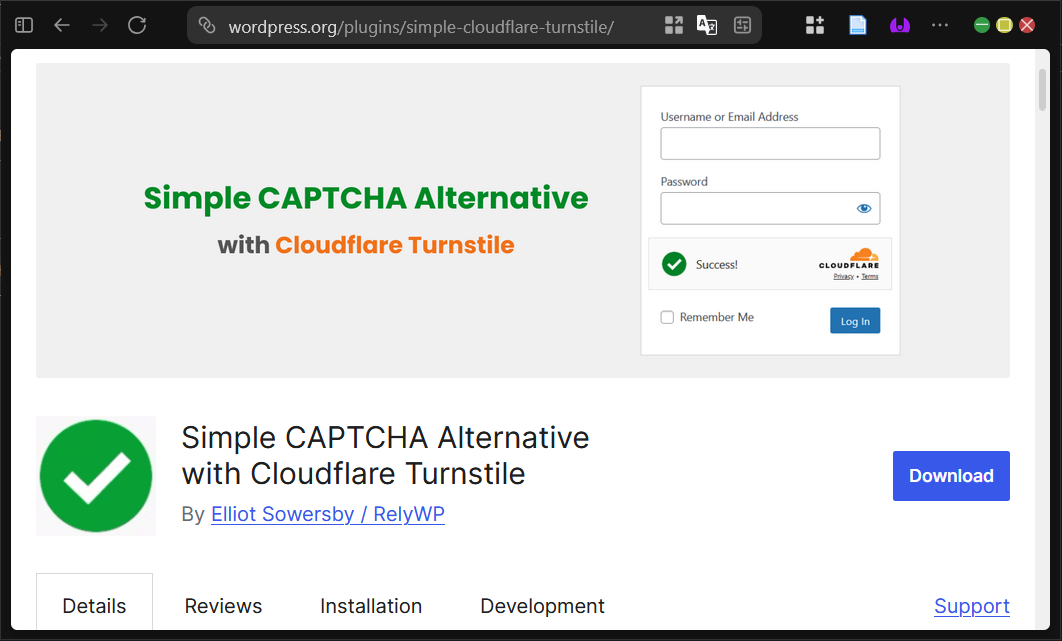Image resolution: width=1062 pixels, height=641 pixels.
Task: Select the Details tab
Action: (x=94, y=606)
